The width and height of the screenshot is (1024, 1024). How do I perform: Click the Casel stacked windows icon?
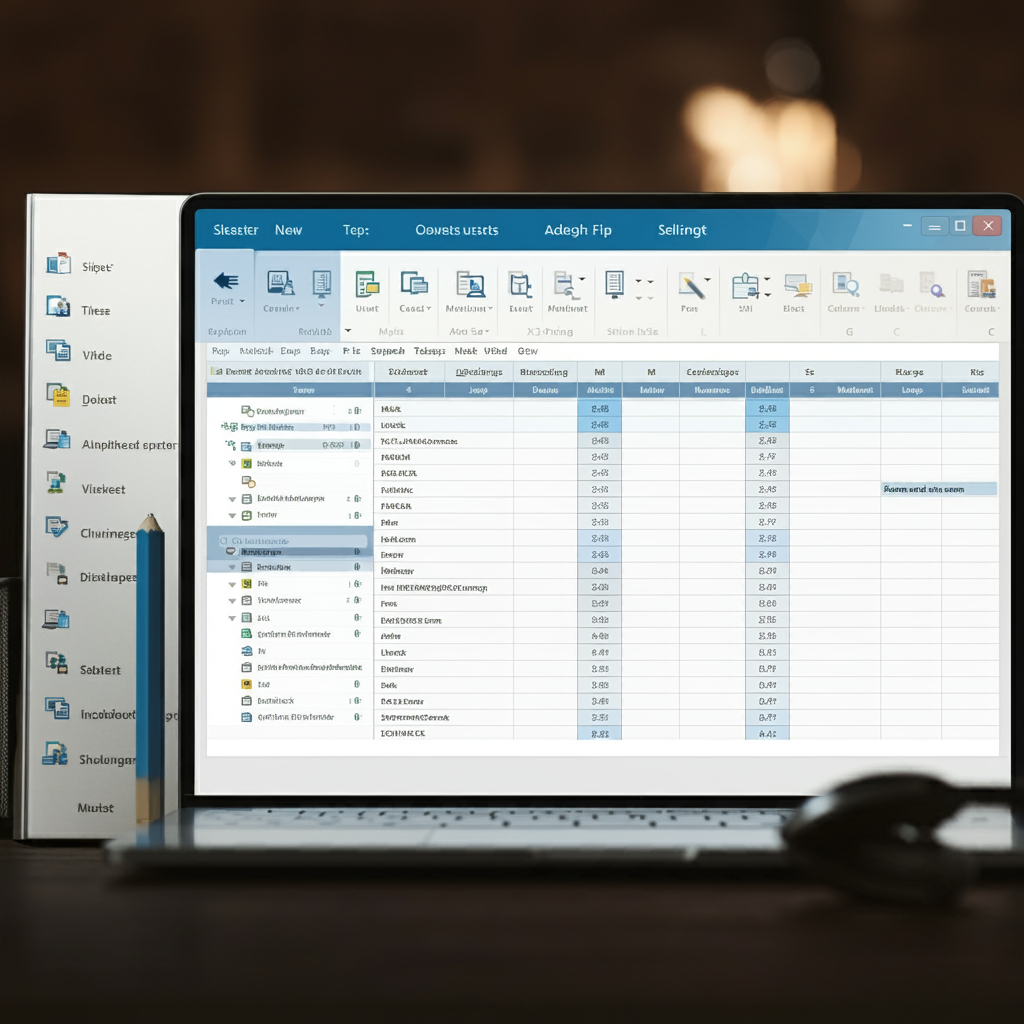point(414,284)
